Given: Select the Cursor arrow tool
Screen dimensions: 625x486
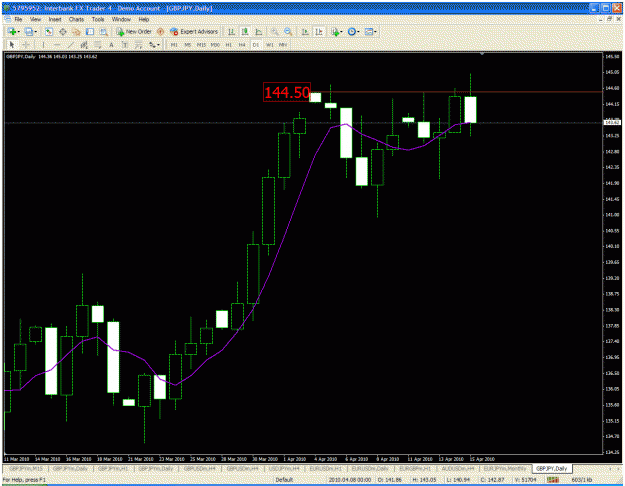Looking at the screenshot, I should pos(12,45).
